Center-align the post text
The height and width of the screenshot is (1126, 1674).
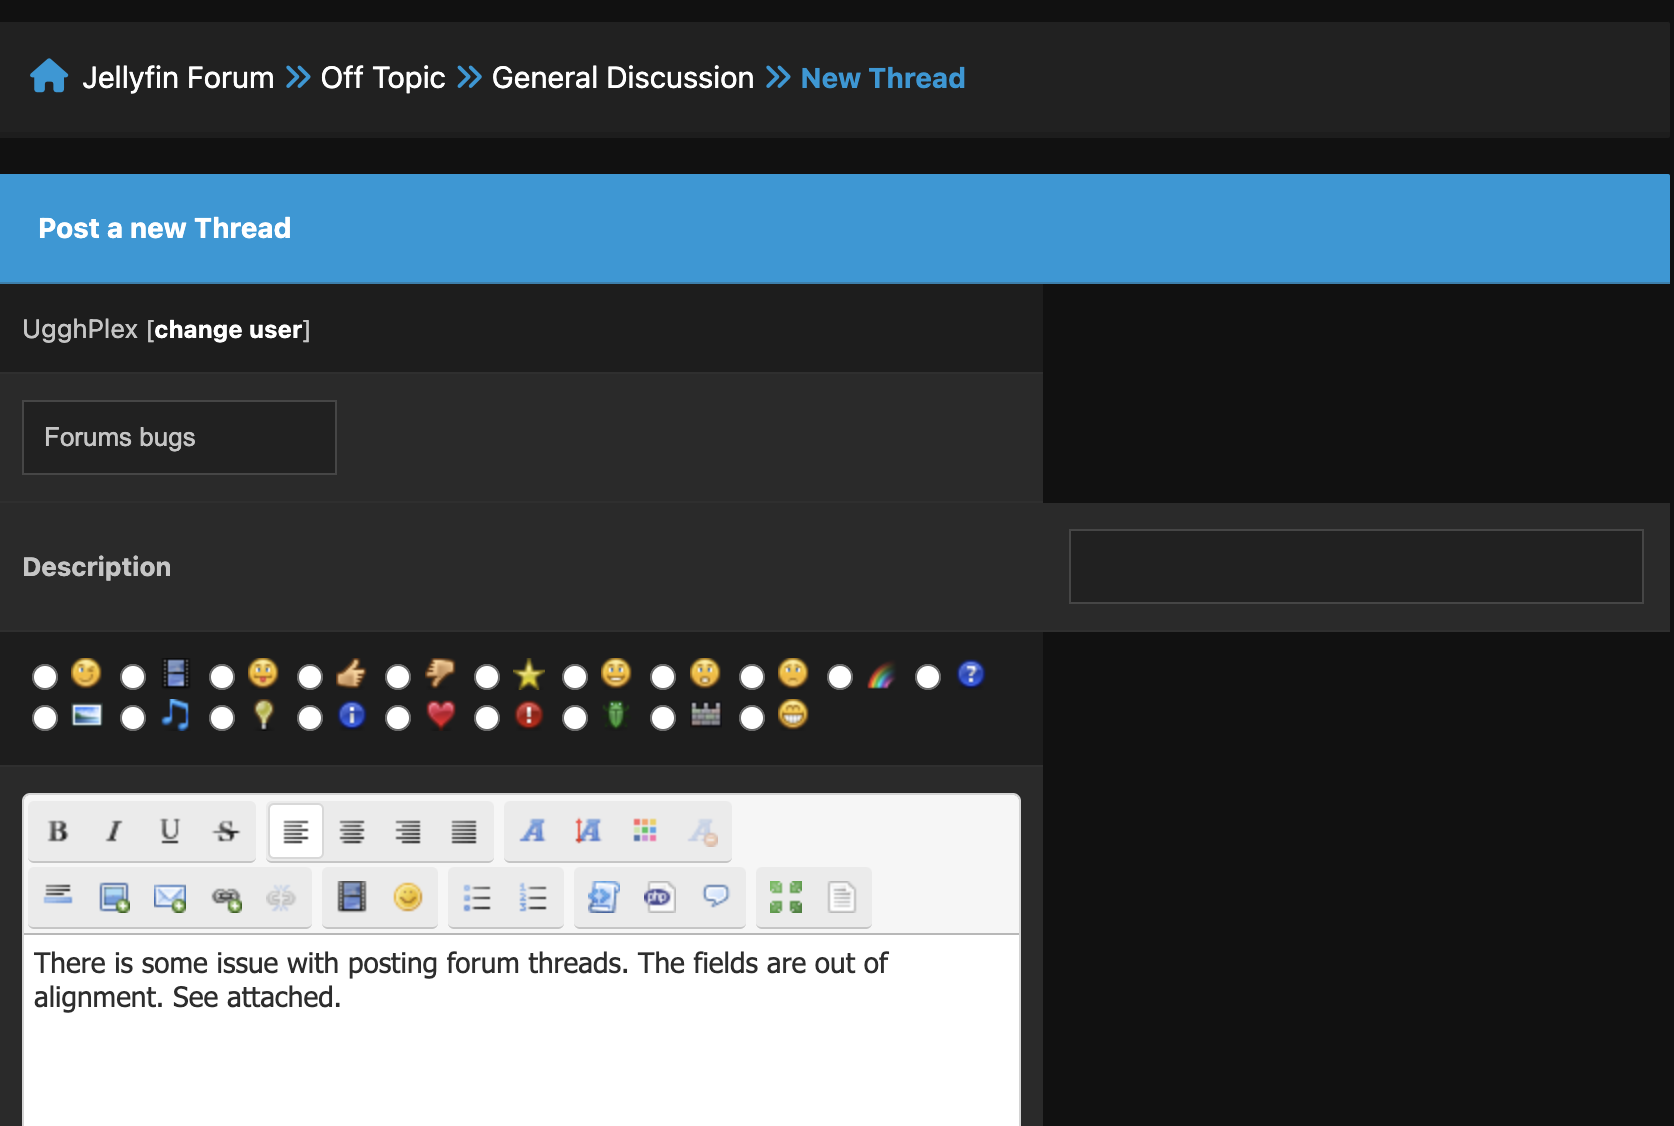click(352, 831)
